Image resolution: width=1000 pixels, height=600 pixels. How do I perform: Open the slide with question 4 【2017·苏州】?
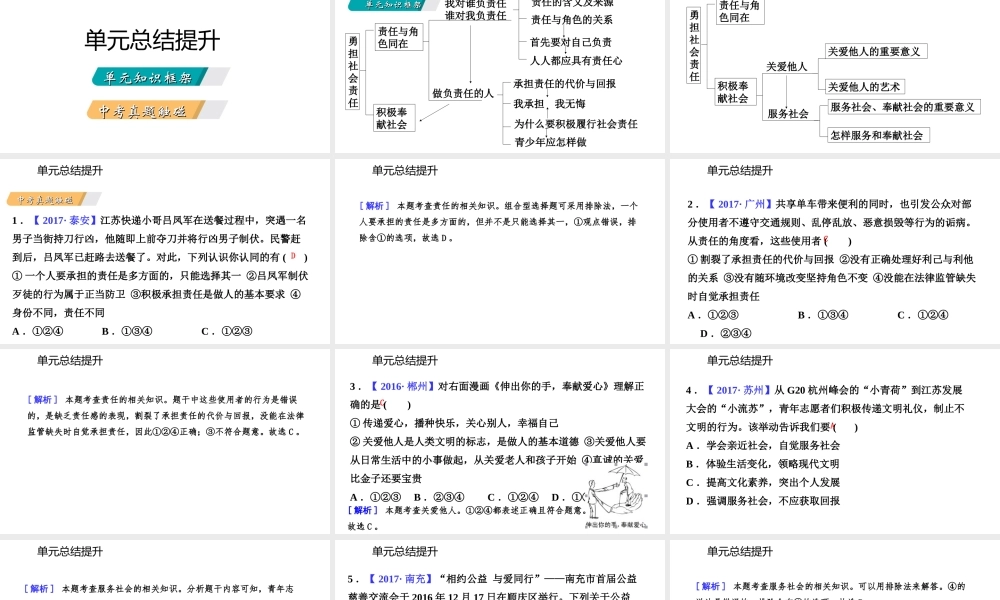[x=835, y=441]
